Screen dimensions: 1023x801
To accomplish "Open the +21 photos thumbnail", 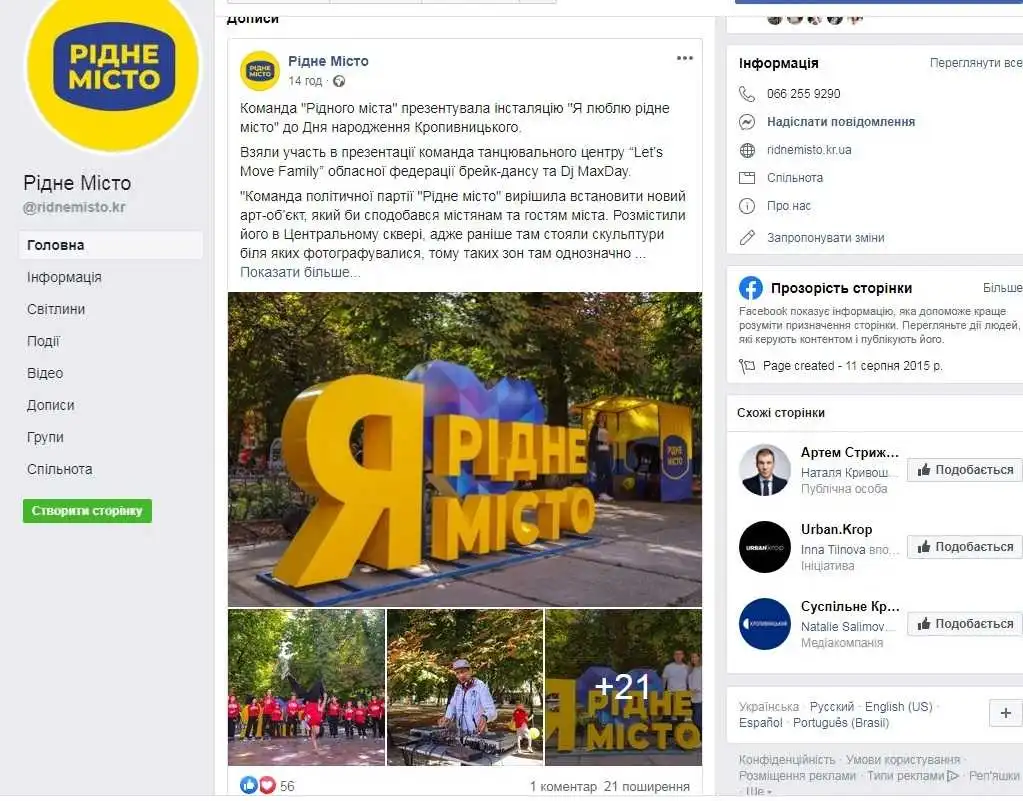I will click(623, 687).
